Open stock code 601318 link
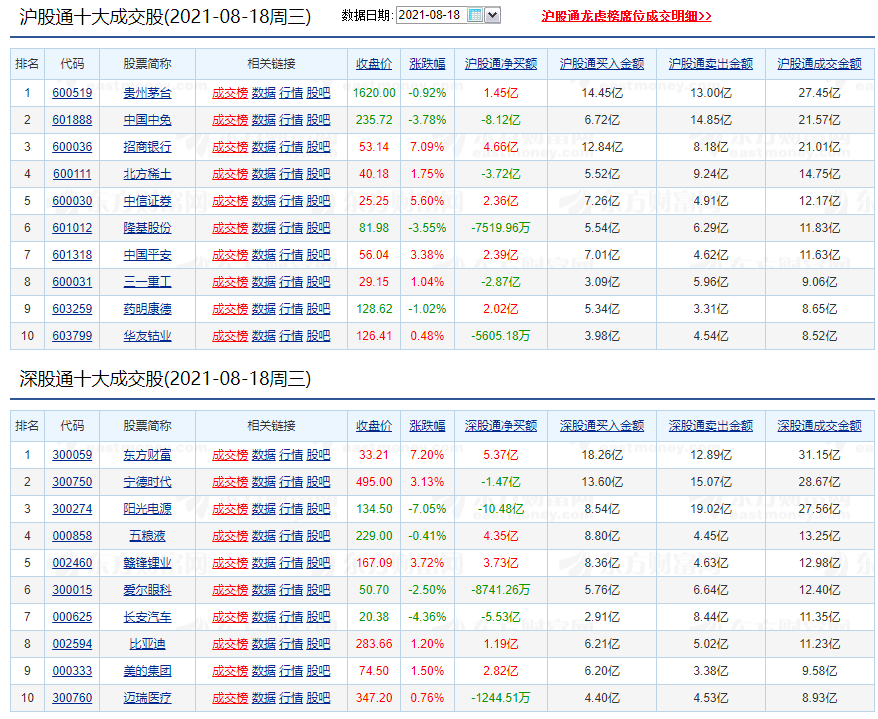The image size is (878, 719). 72,255
